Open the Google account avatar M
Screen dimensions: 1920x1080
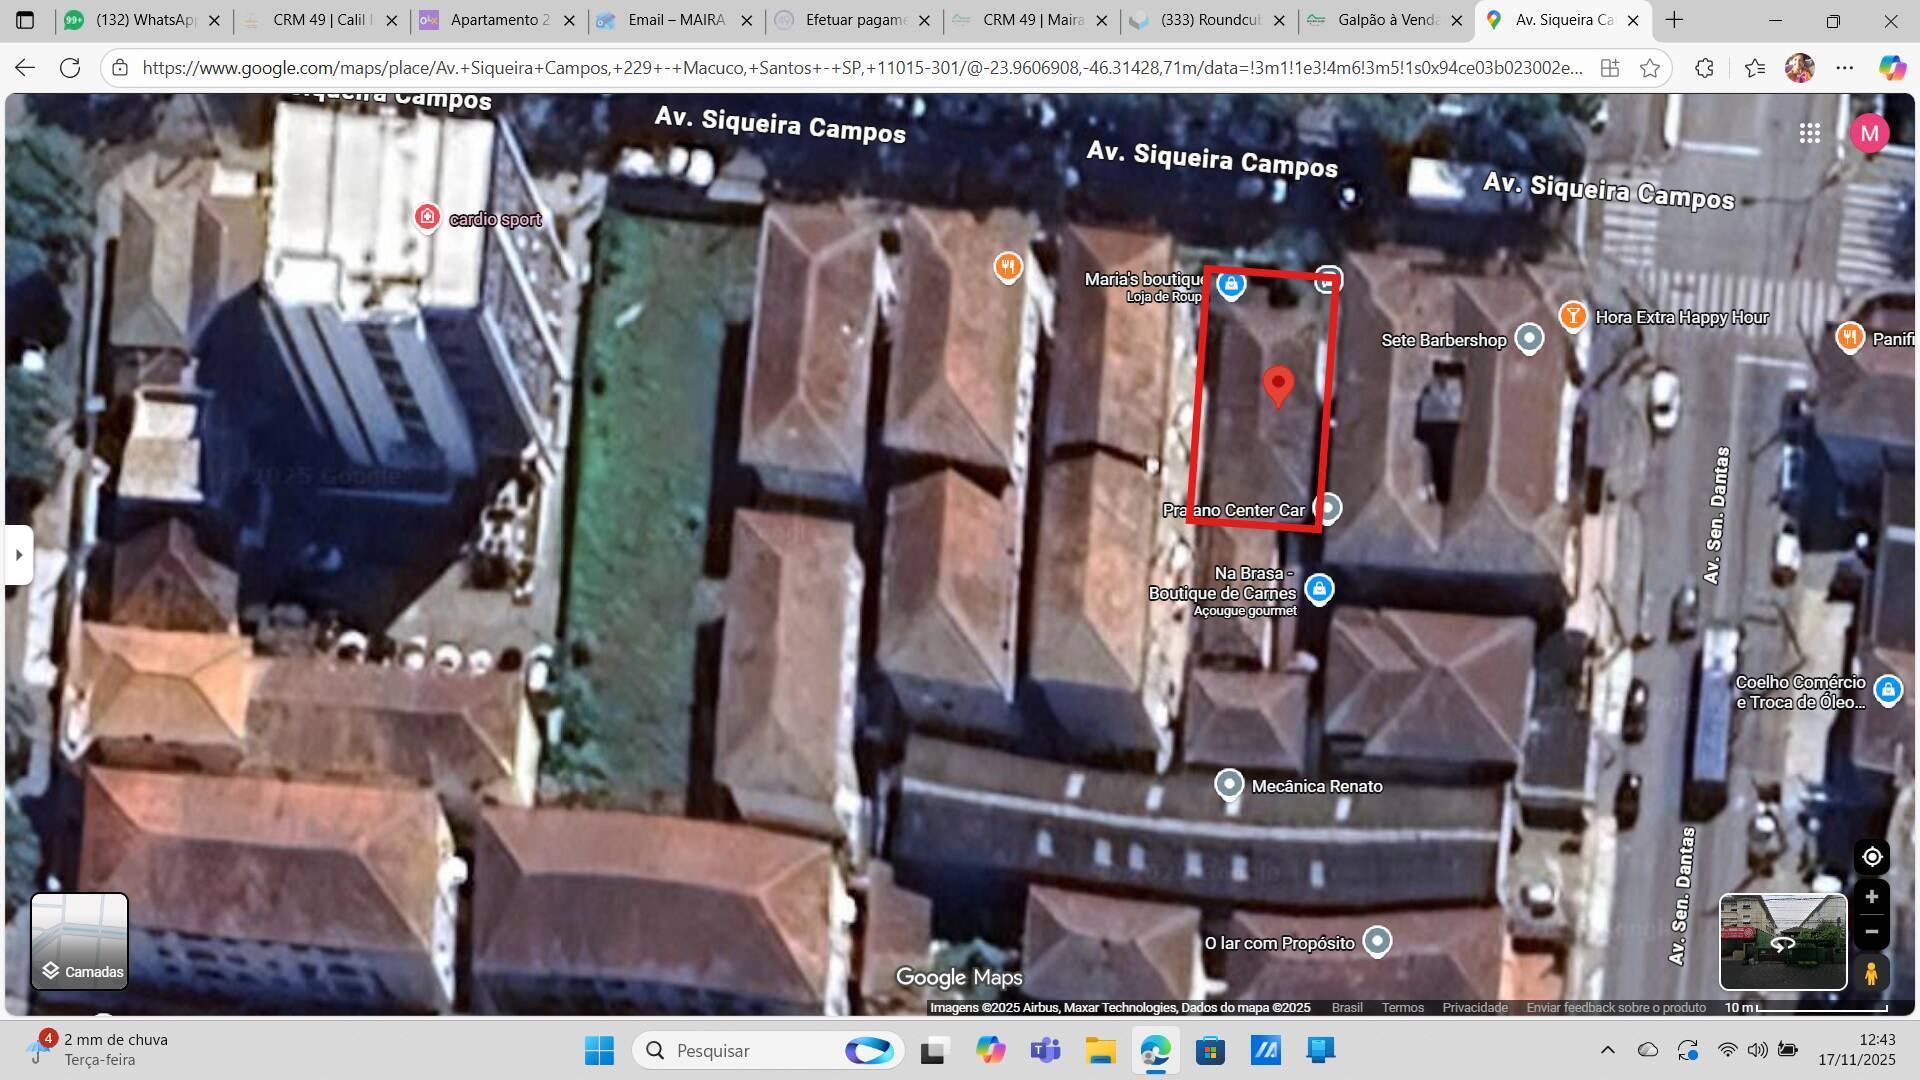pos(1869,133)
